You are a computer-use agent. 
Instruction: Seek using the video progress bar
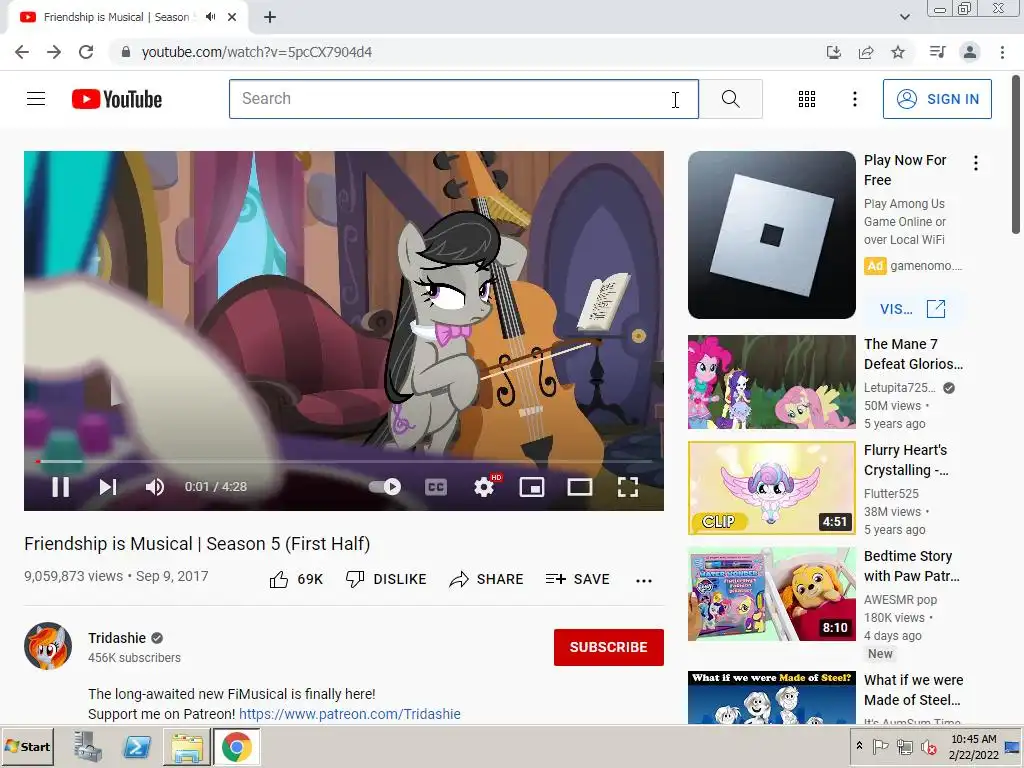[x=344, y=461]
